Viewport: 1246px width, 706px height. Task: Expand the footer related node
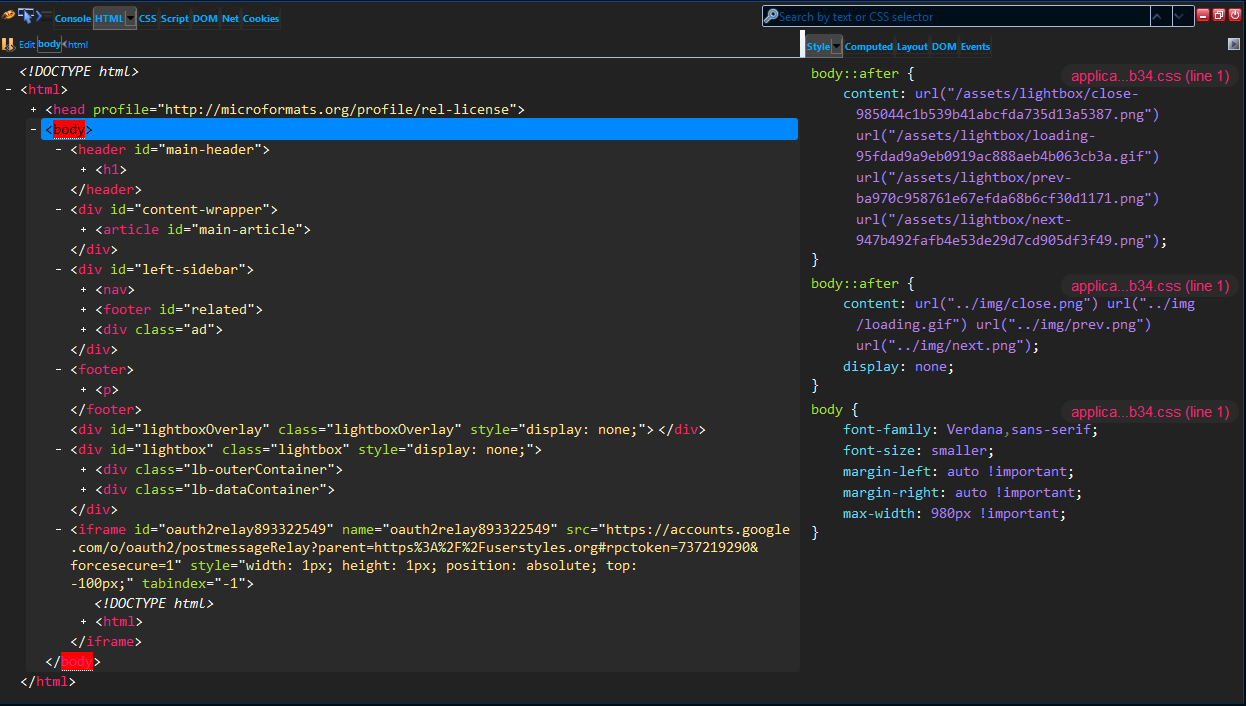84,310
